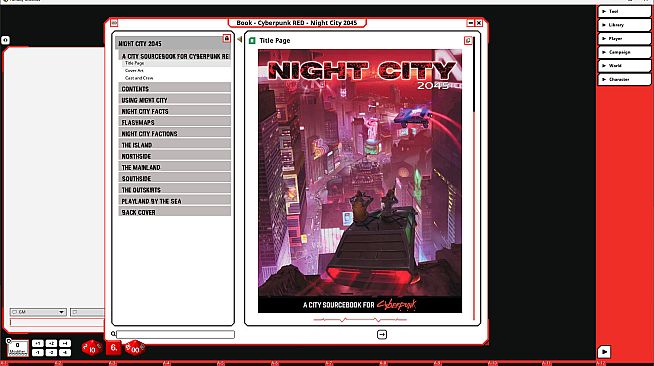Expand the NORTHSIDE chapter

point(175,156)
